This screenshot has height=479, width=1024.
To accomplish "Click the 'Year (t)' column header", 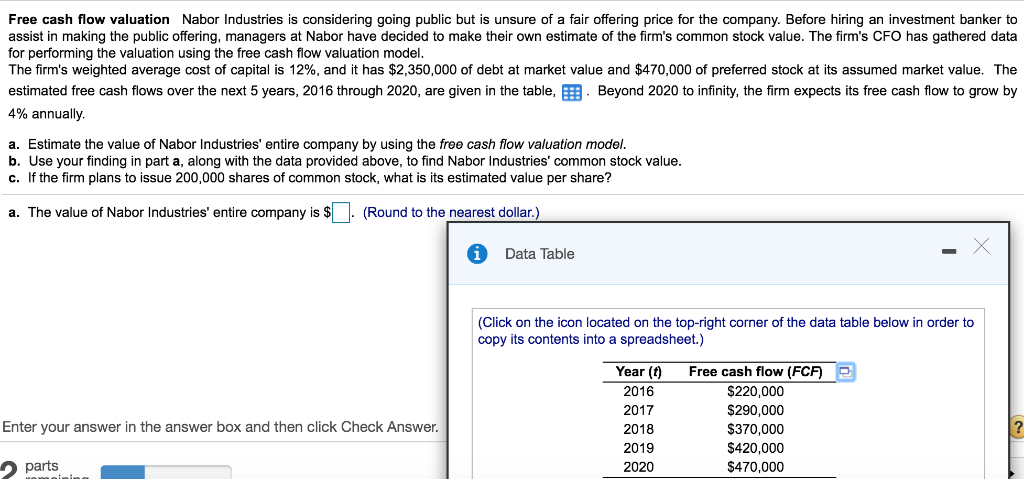I will [x=638, y=372].
